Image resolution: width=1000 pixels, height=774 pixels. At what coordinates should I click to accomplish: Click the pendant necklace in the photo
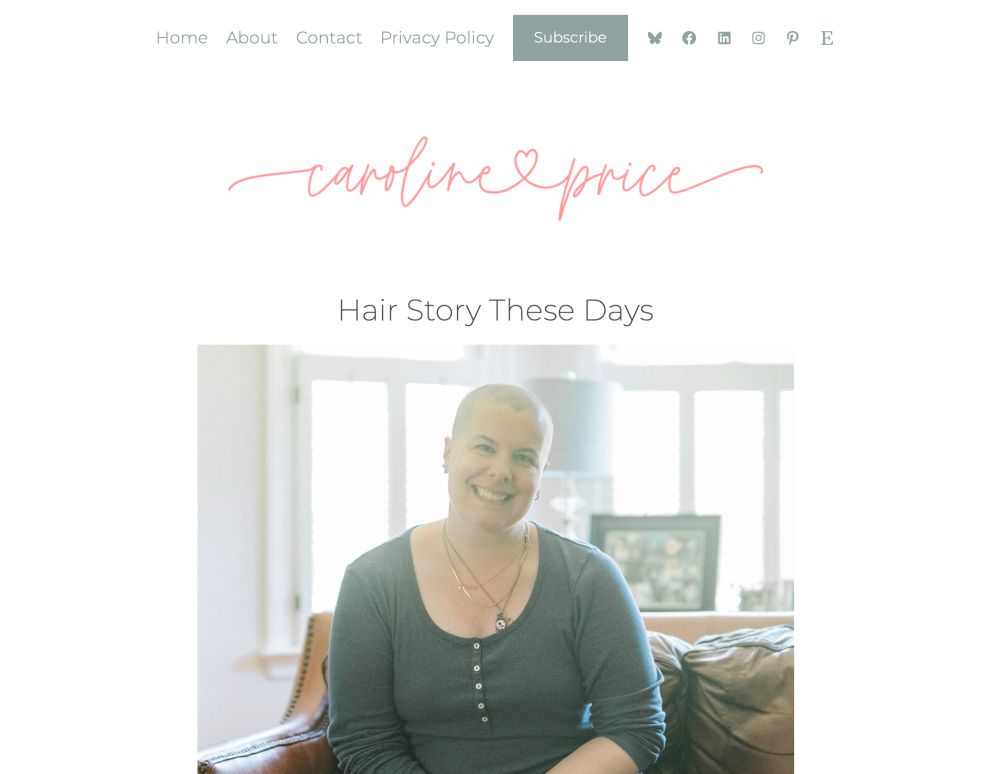click(501, 619)
